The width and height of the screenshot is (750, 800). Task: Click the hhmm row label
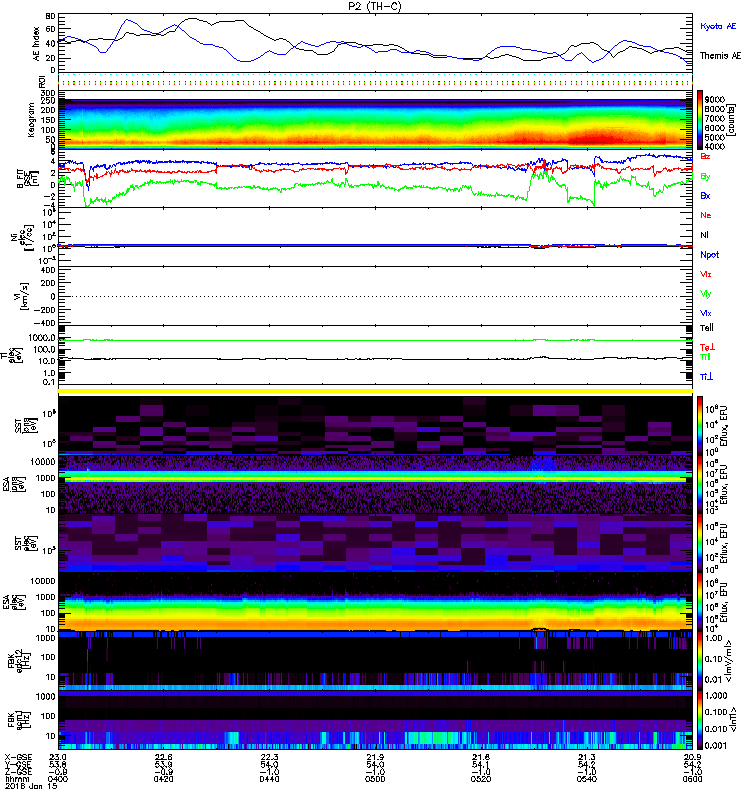tap(17, 779)
